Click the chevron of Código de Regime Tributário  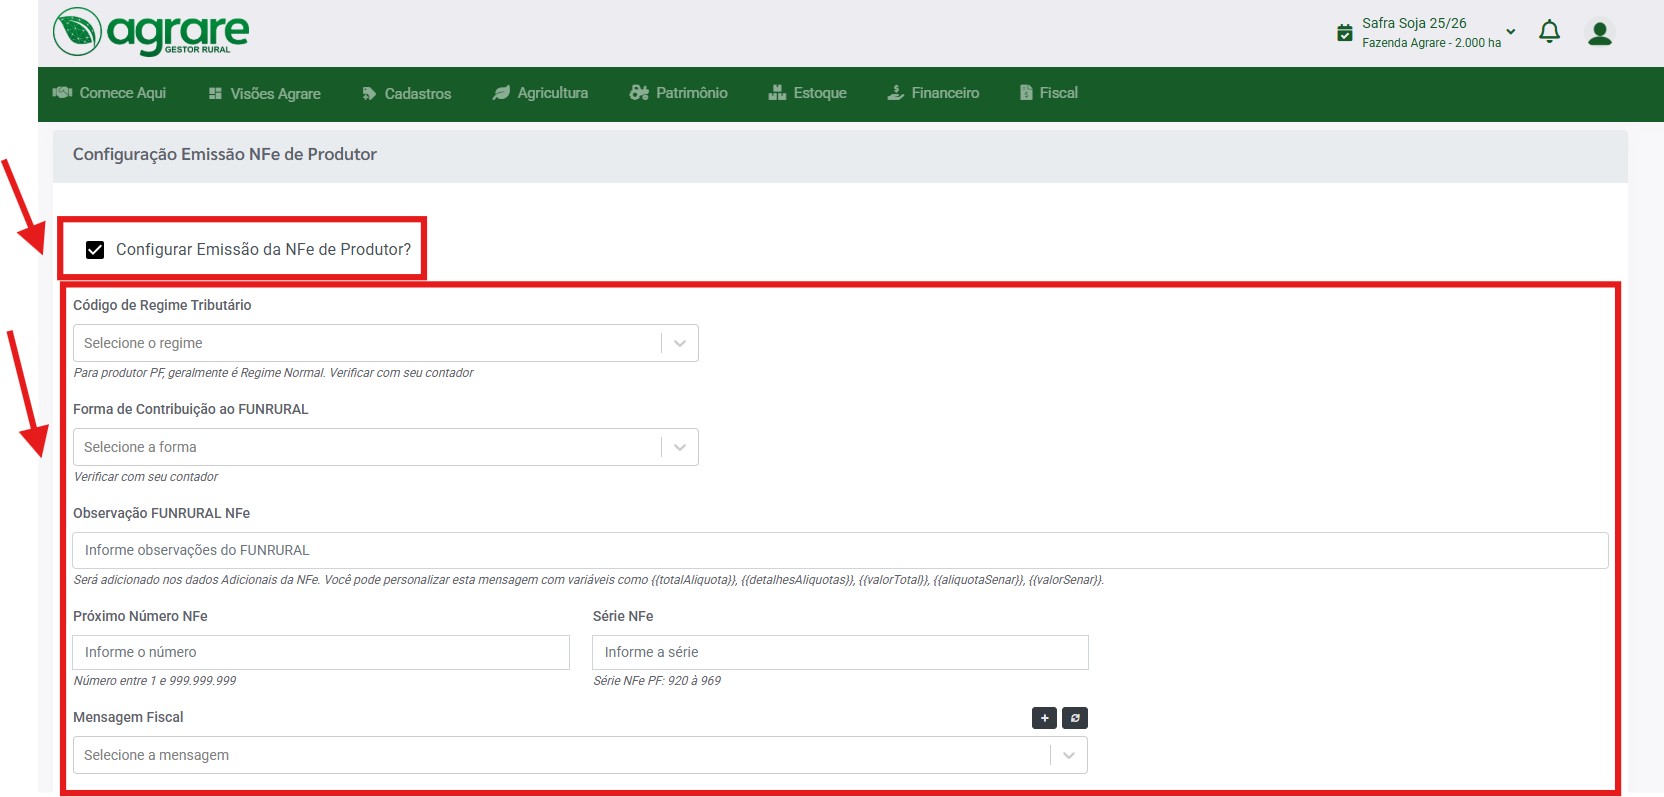(x=680, y=343)
